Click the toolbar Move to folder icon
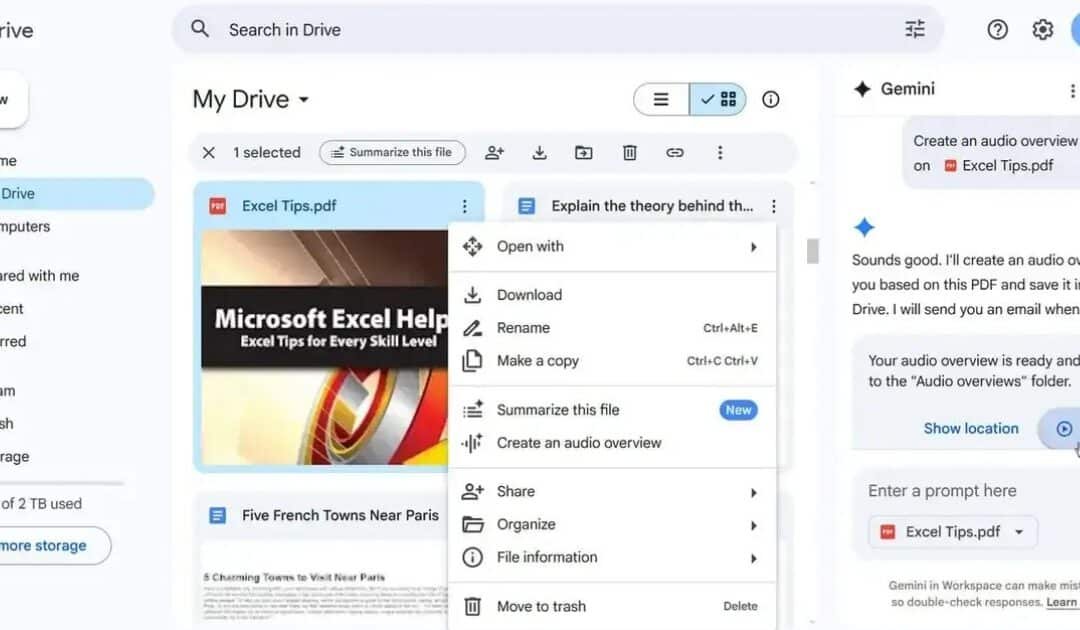Viewport: 1080px width, 630px height. 583,153
